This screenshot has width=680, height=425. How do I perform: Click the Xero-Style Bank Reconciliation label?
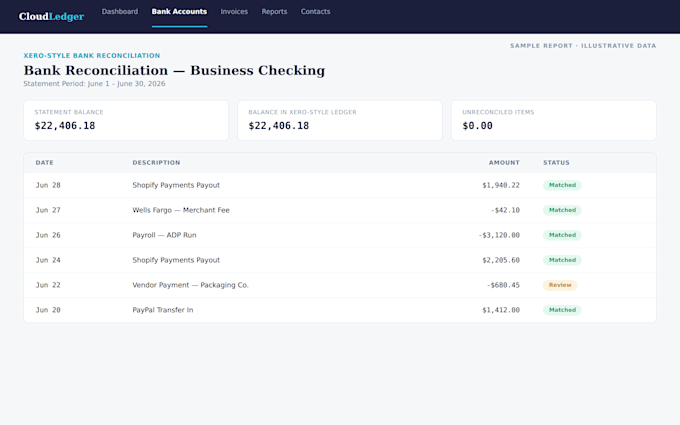pos(92,56)
